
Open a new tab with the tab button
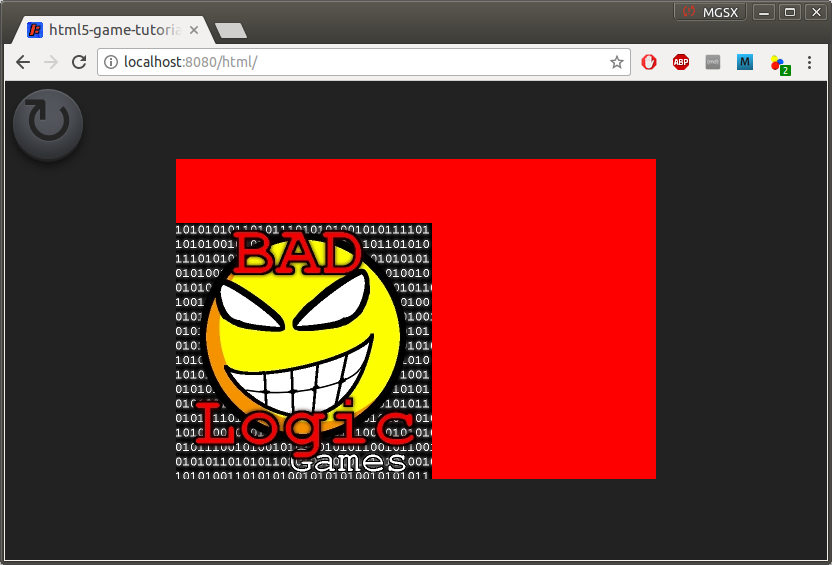(x=231, y=30)
